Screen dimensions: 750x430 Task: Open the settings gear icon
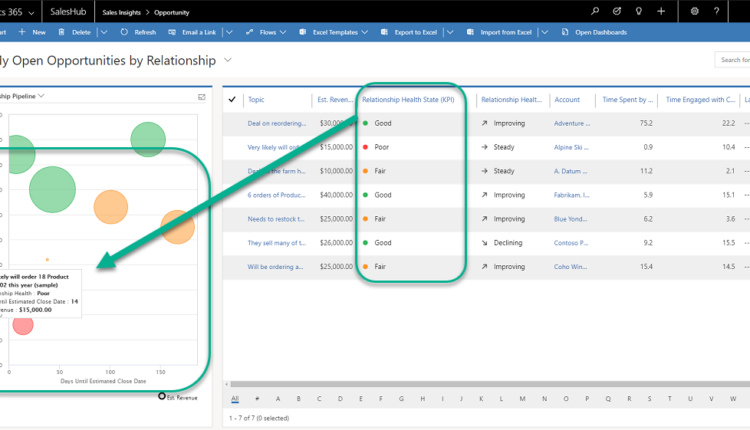695,11
